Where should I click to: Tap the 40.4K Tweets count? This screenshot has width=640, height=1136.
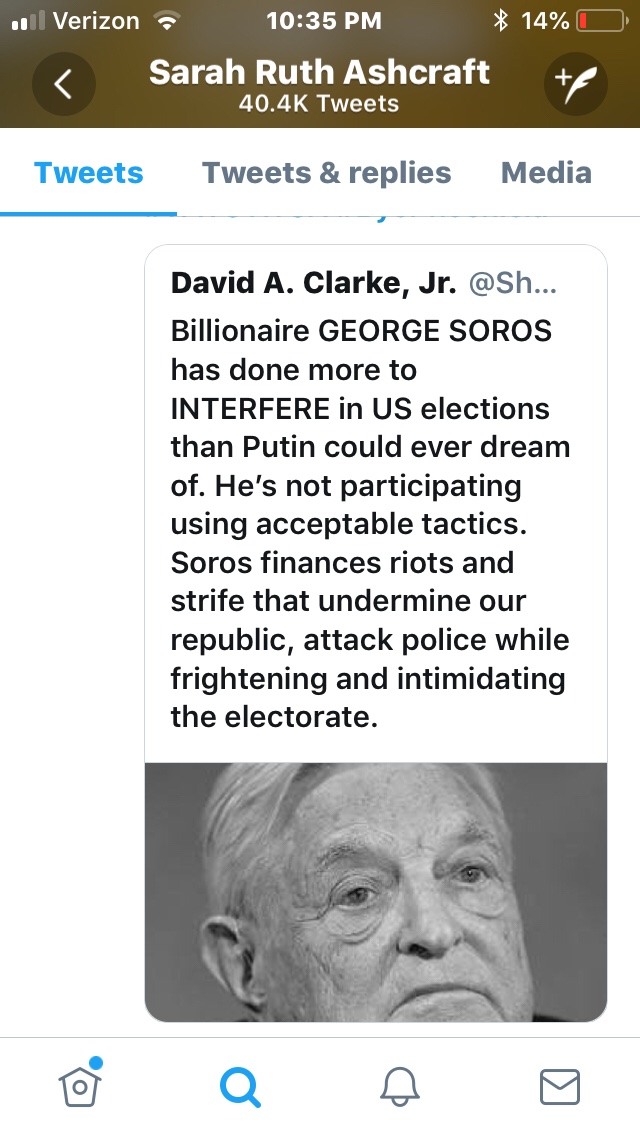tap(319, 104)
